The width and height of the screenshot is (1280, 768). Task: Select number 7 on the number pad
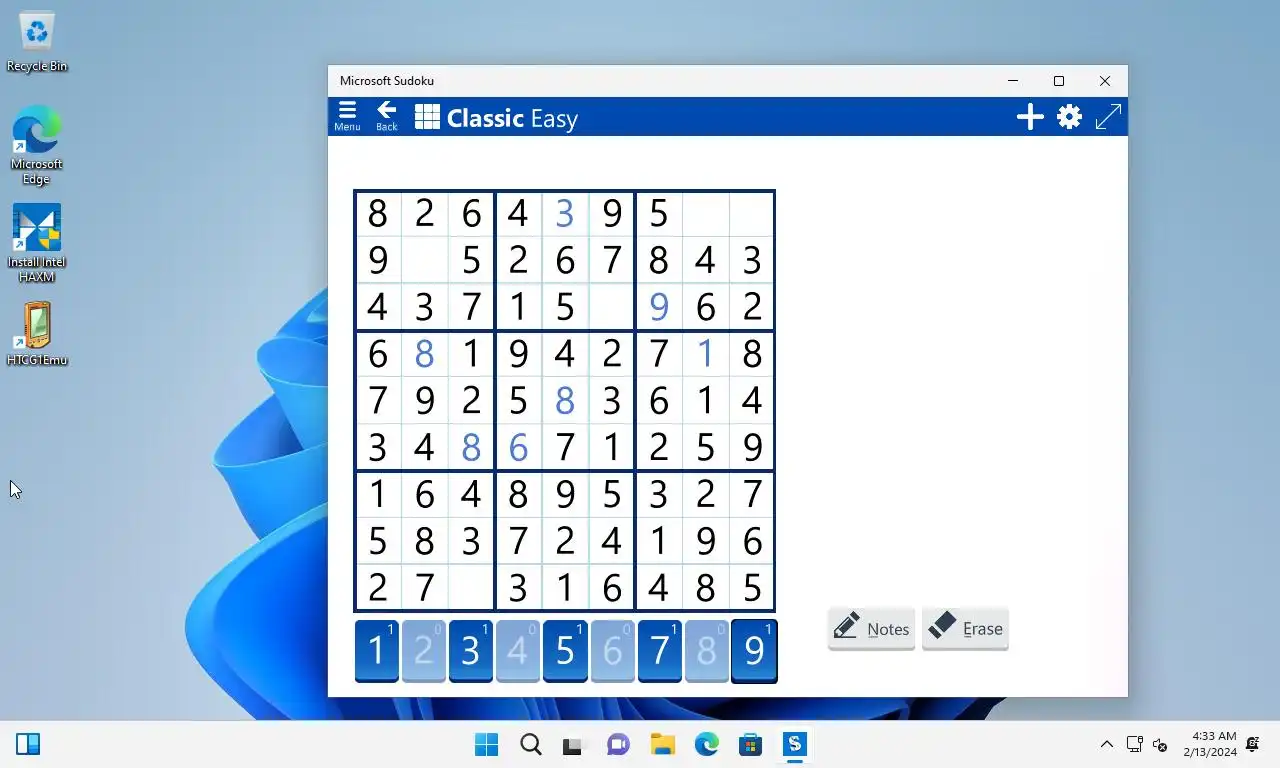(659, 651)
